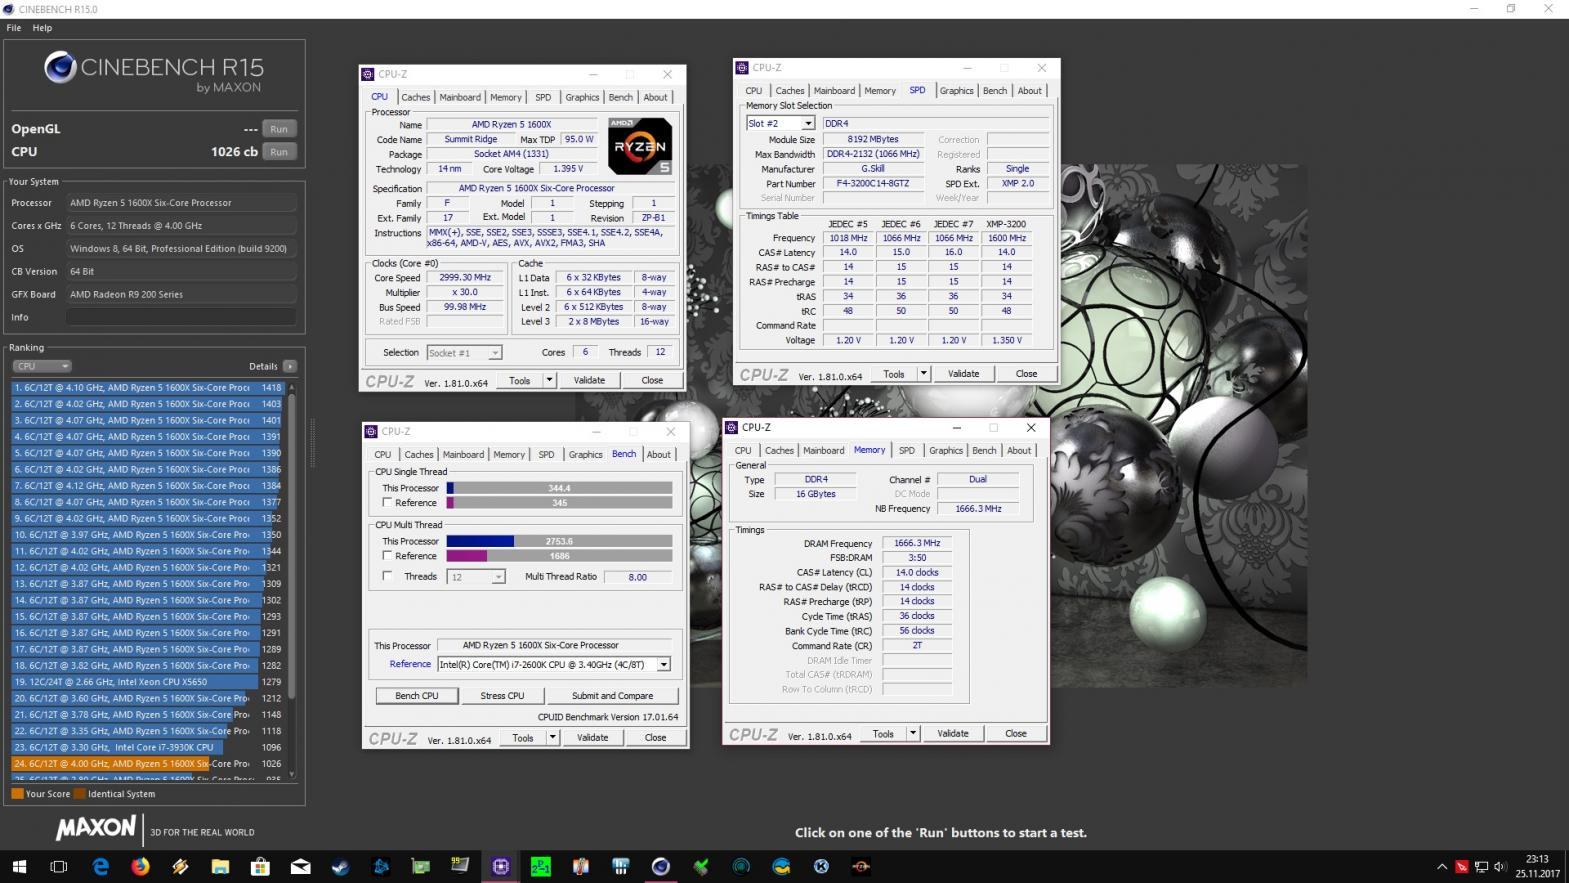
Task: Show hidden system tray icons
Action: point(1442,867)
